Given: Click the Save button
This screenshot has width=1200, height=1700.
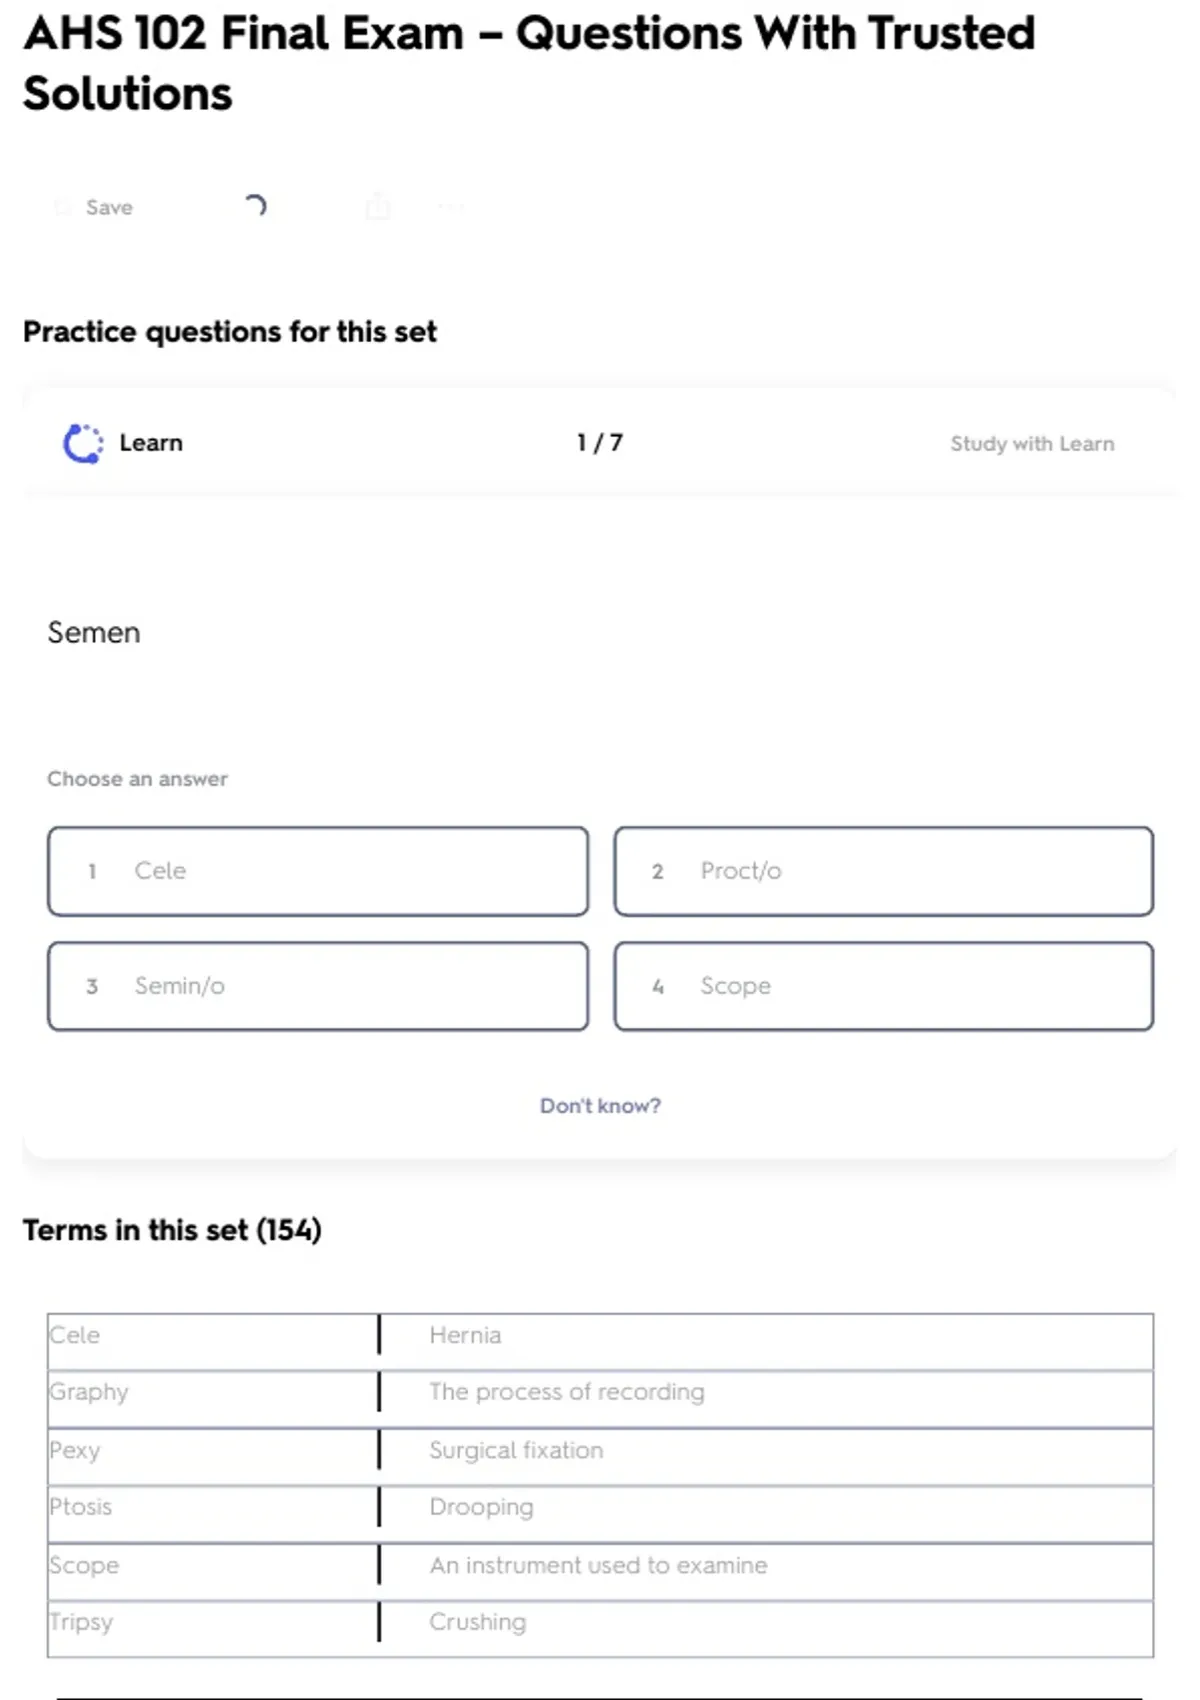Looking at the screenshot, I should [96, 207].
